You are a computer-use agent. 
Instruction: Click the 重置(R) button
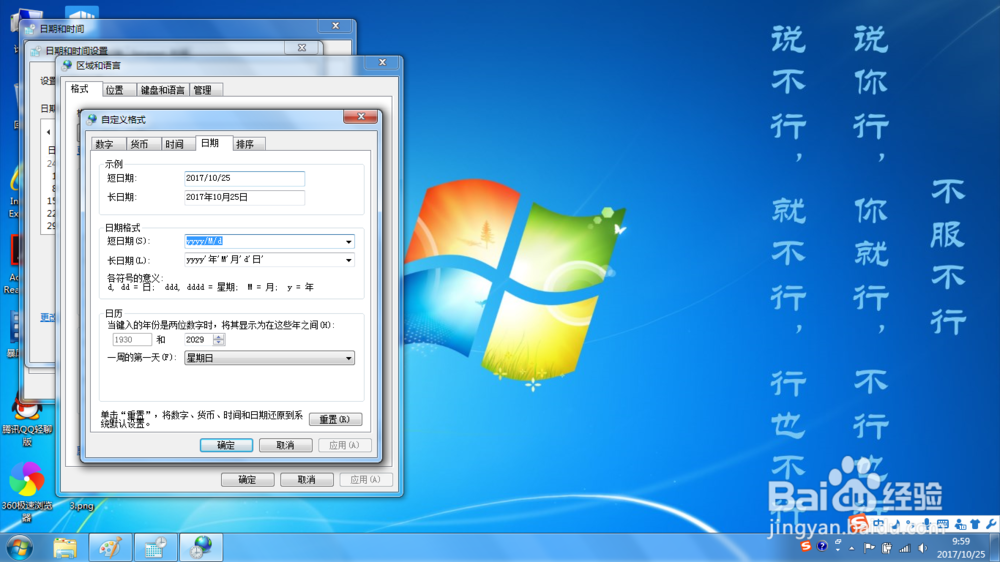[335, 419]
